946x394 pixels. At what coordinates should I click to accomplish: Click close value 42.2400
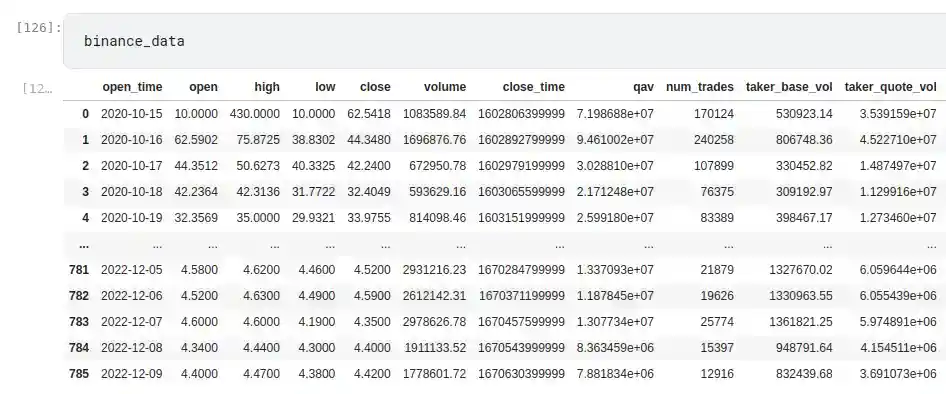(x=369, y=165)
